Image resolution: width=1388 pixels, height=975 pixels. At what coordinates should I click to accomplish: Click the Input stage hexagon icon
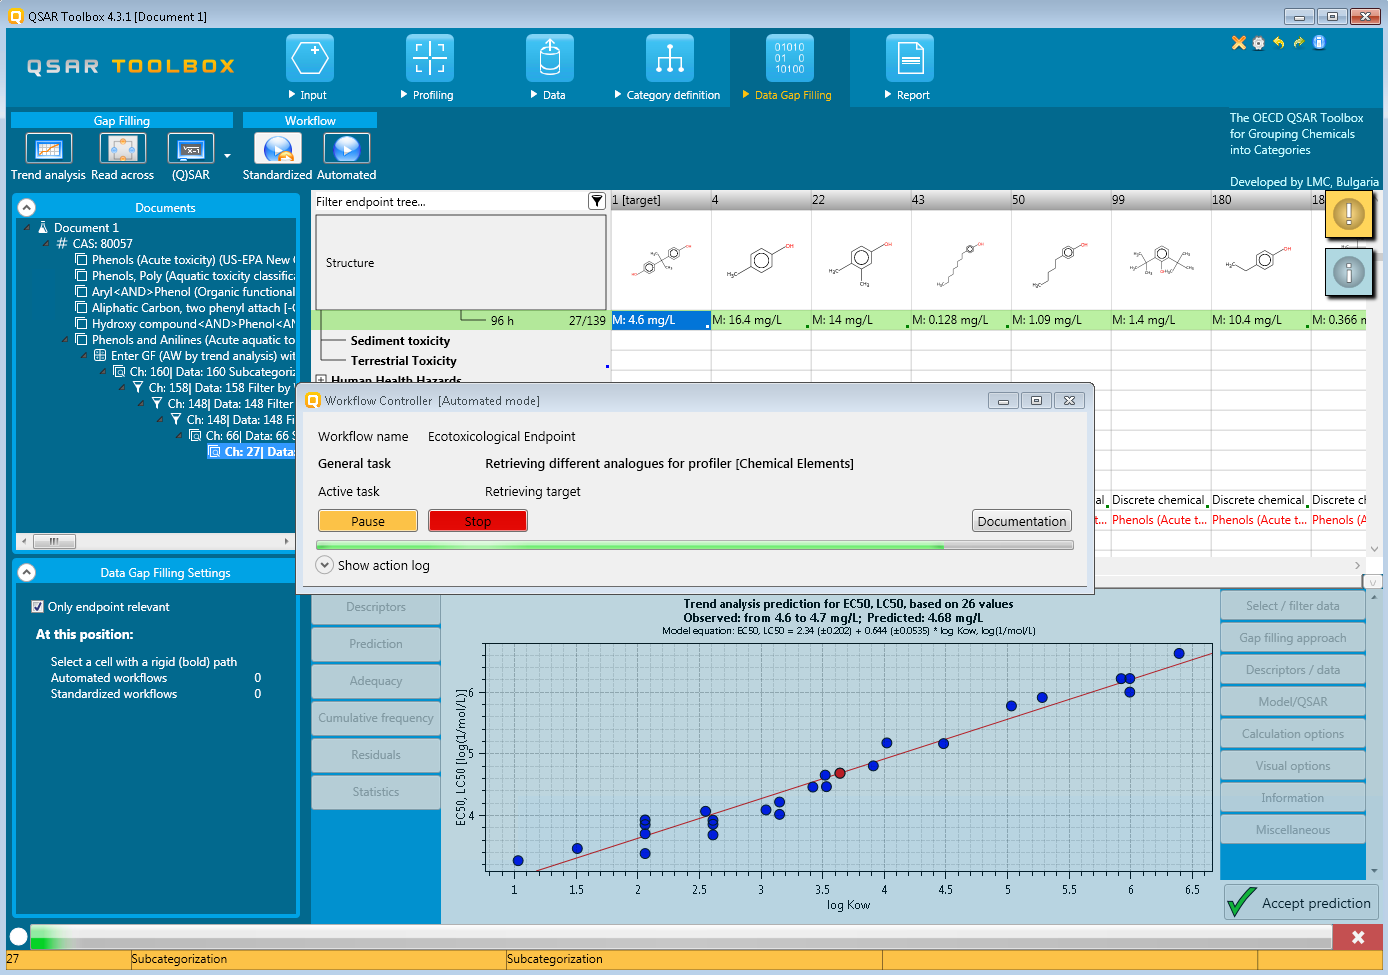click(310, 59)
